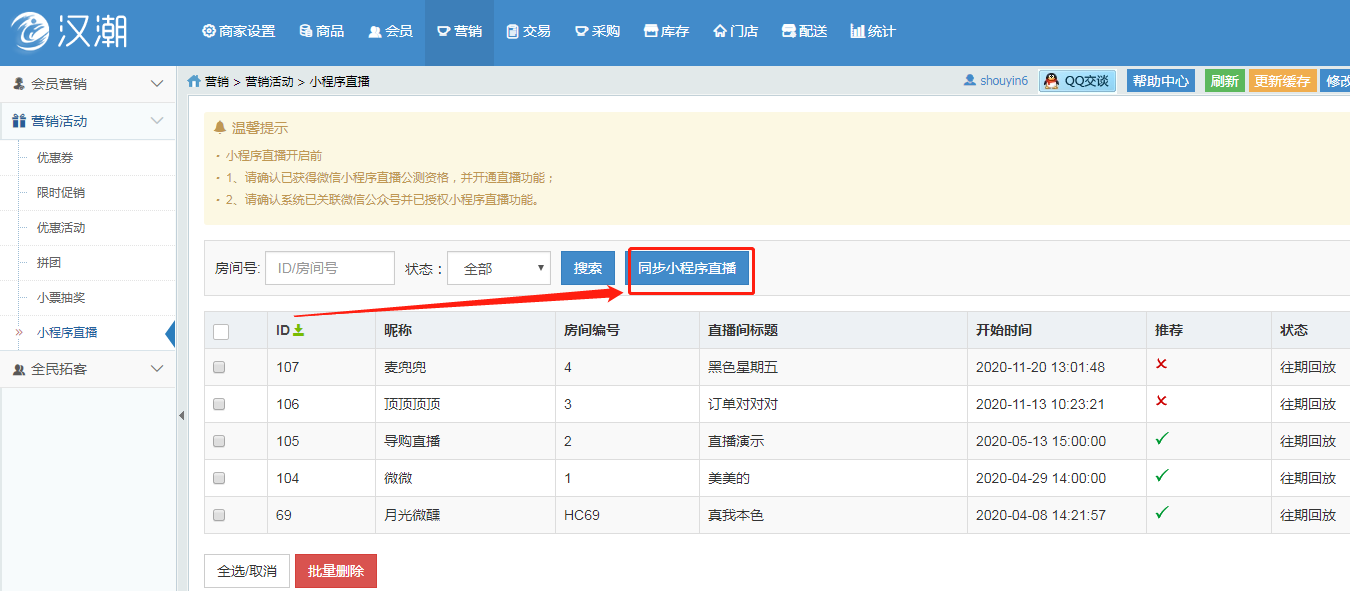Screen dimensions: 1350x591
Task: Open the 交易 top menu
Action: tap(528, 31)
